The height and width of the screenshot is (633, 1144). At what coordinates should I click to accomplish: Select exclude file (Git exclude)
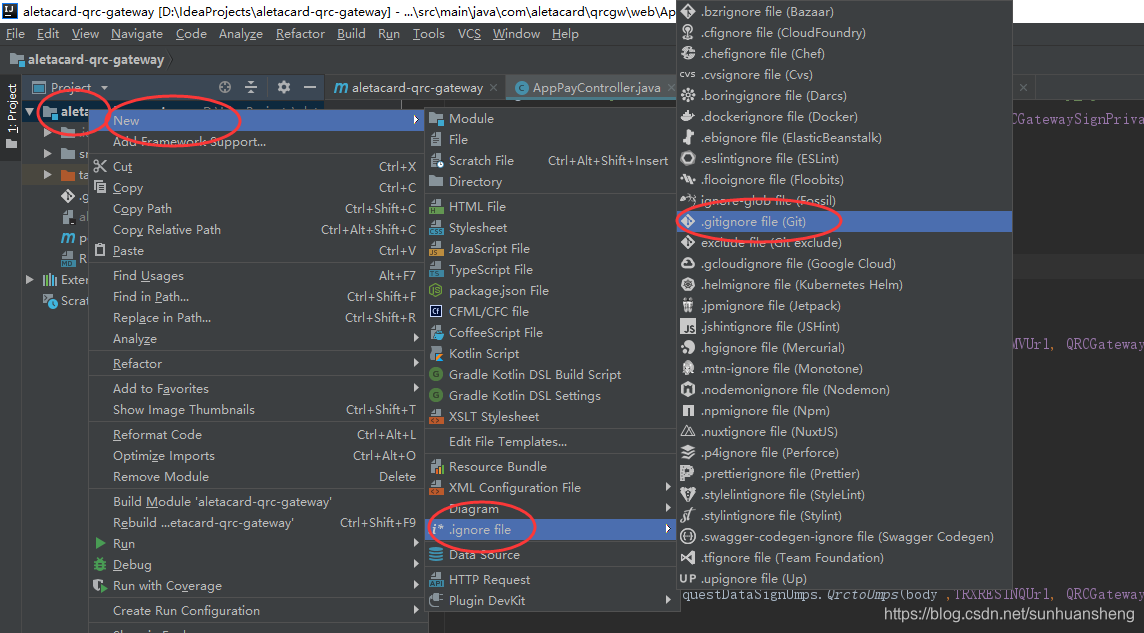tap(844, 242)
